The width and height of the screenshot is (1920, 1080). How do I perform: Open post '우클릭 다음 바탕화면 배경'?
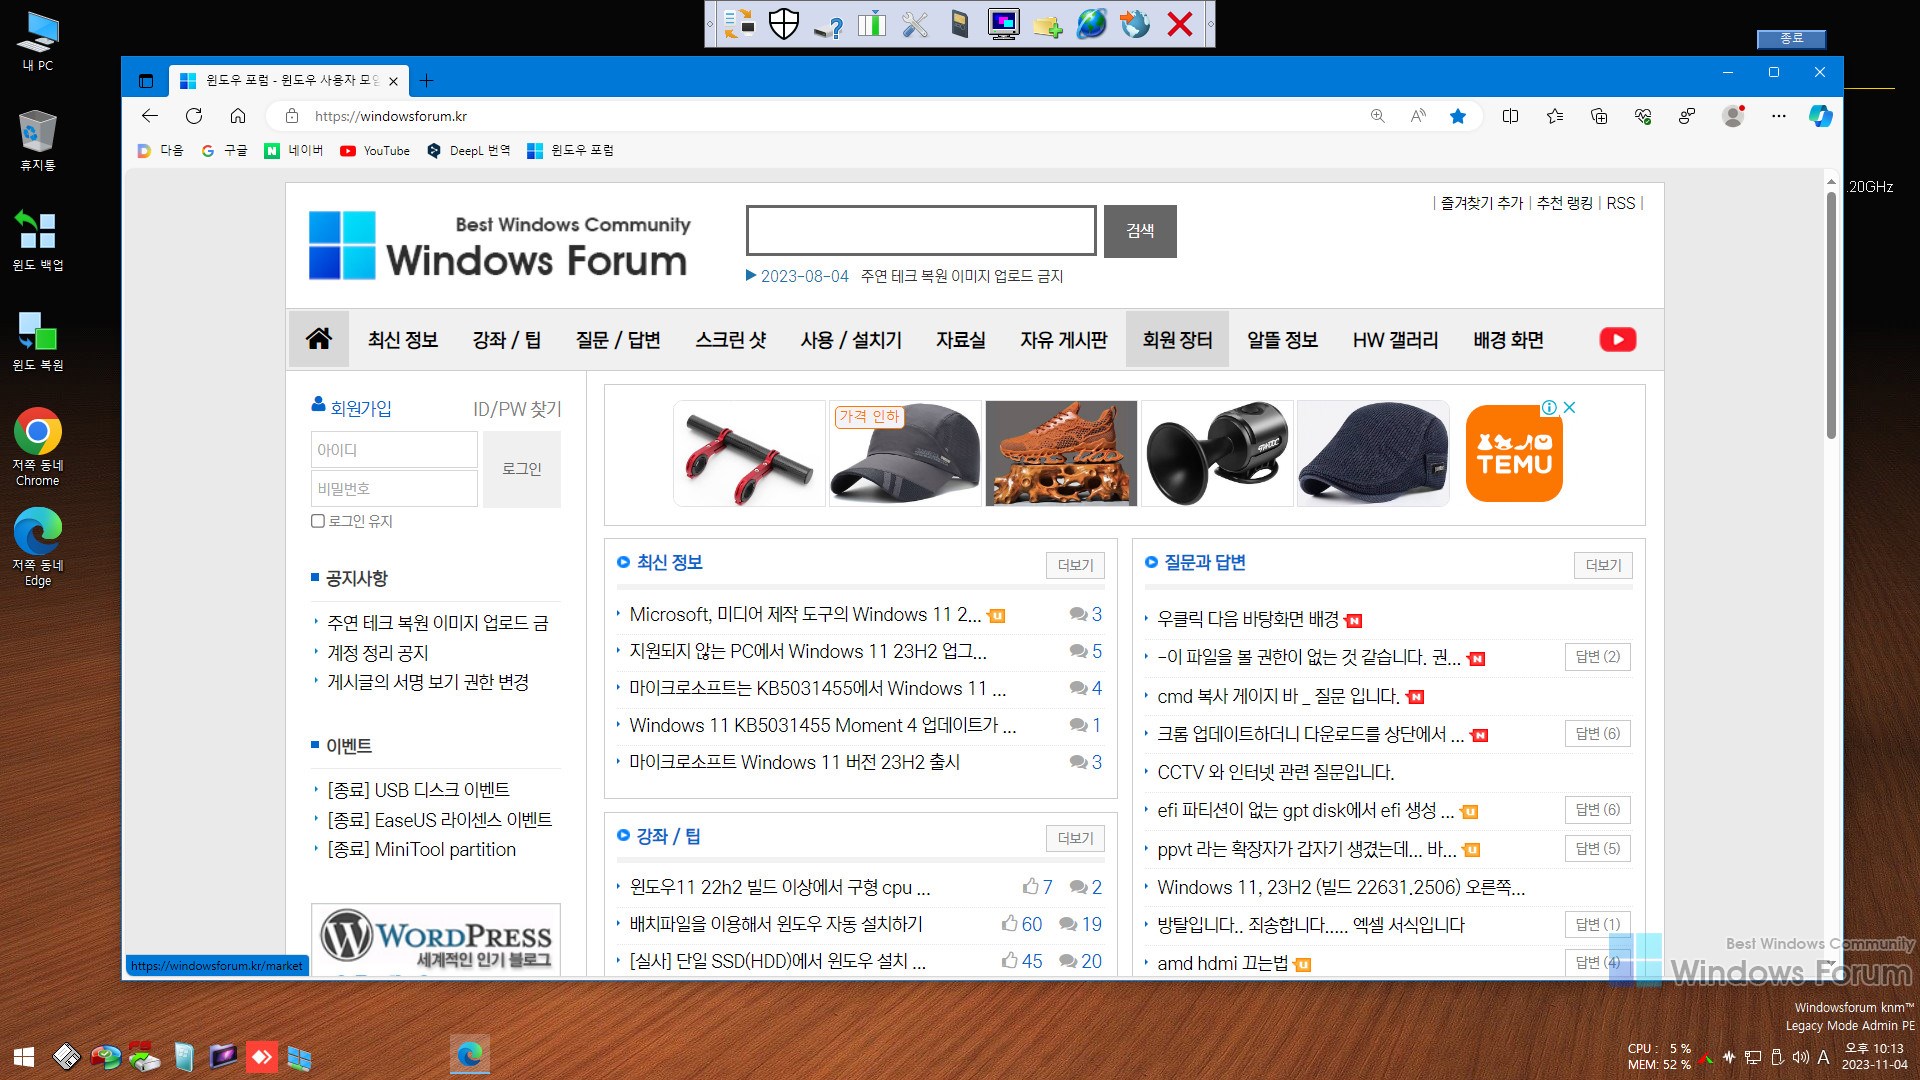coord(1247,619)
